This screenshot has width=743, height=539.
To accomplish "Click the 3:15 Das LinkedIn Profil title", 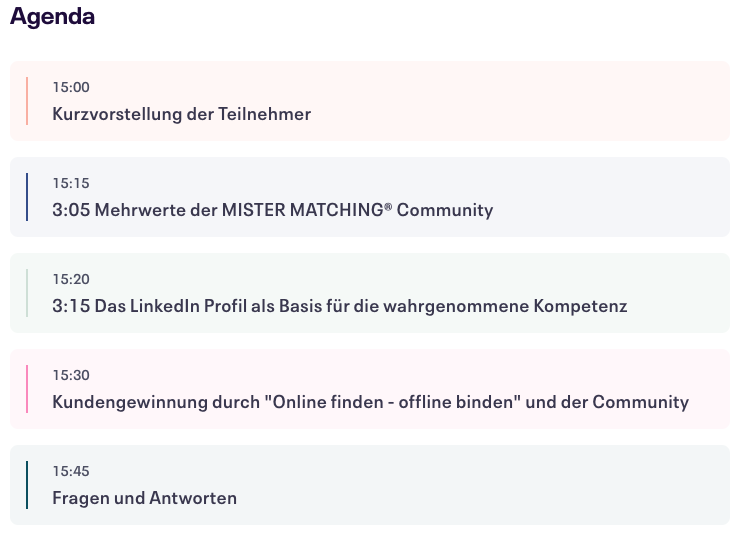I will 340,306.
